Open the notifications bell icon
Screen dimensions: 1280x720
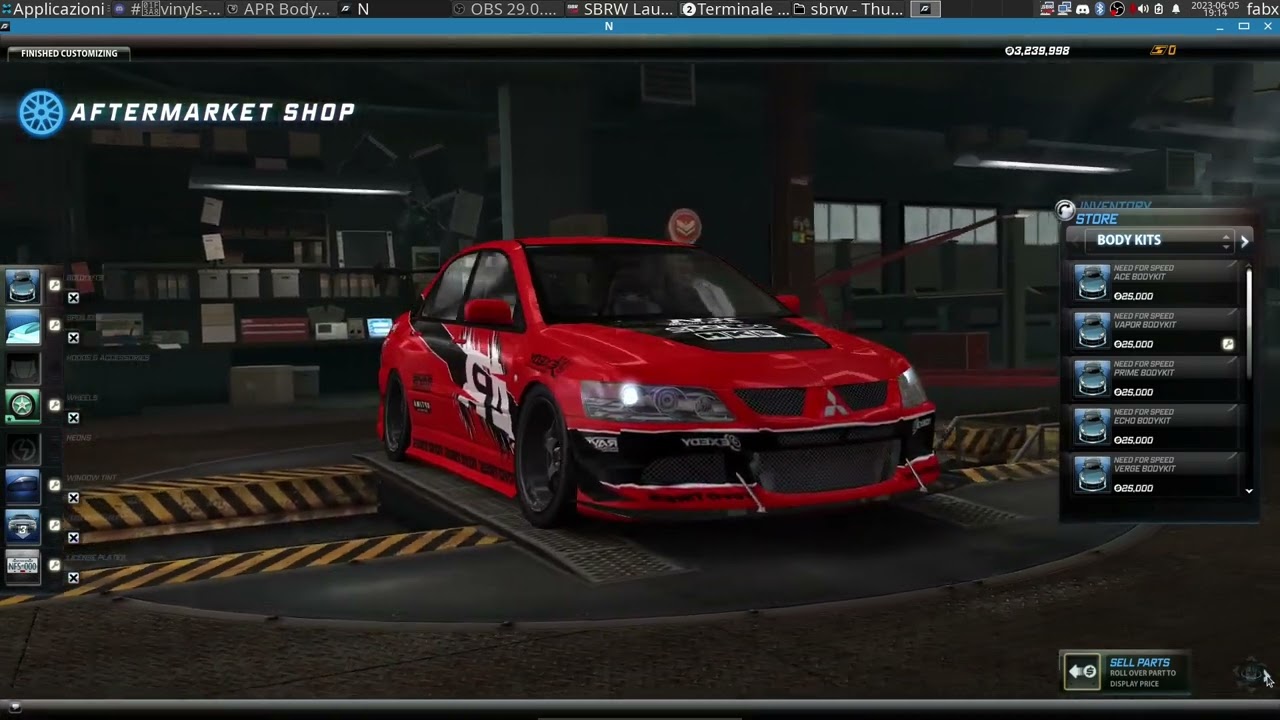(x=1176, y=9)
